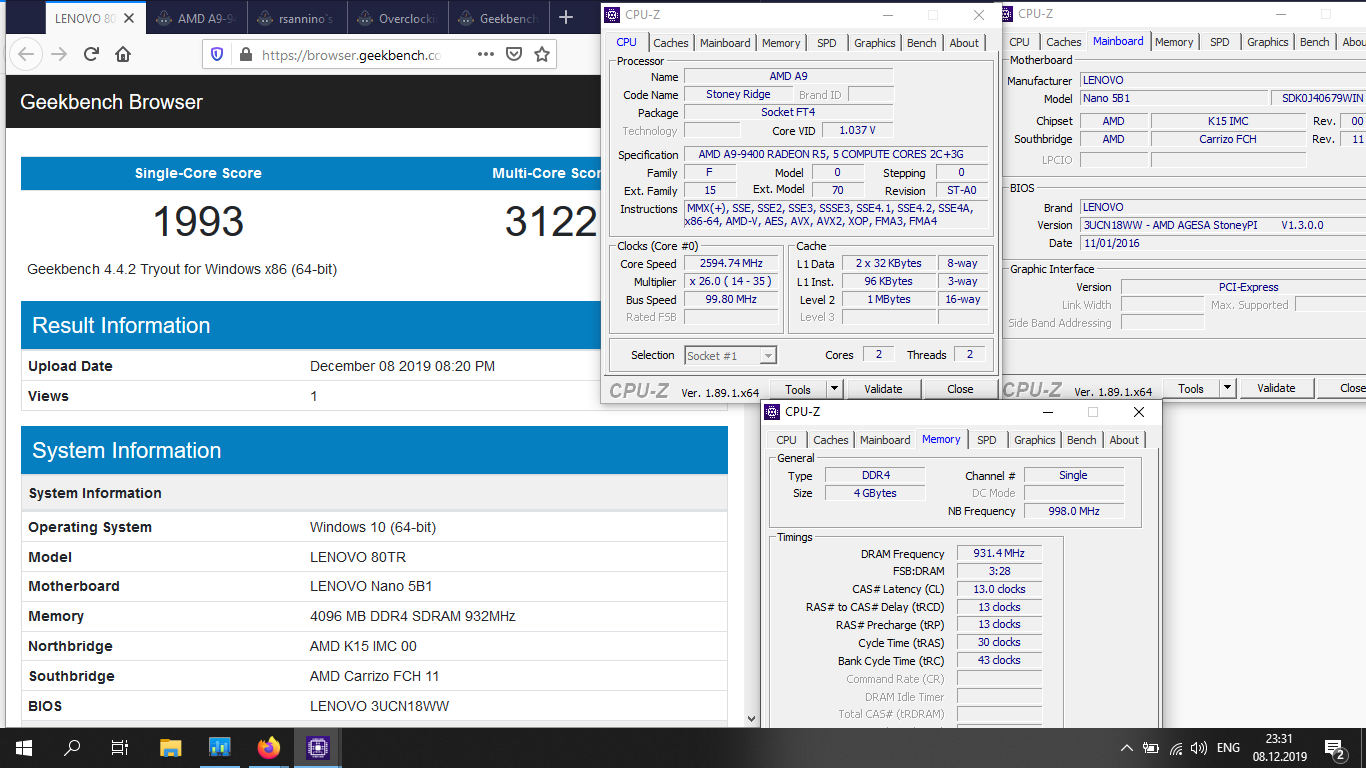
Task: Click the page scrollbar down arrow
Action: pos(751,717)
